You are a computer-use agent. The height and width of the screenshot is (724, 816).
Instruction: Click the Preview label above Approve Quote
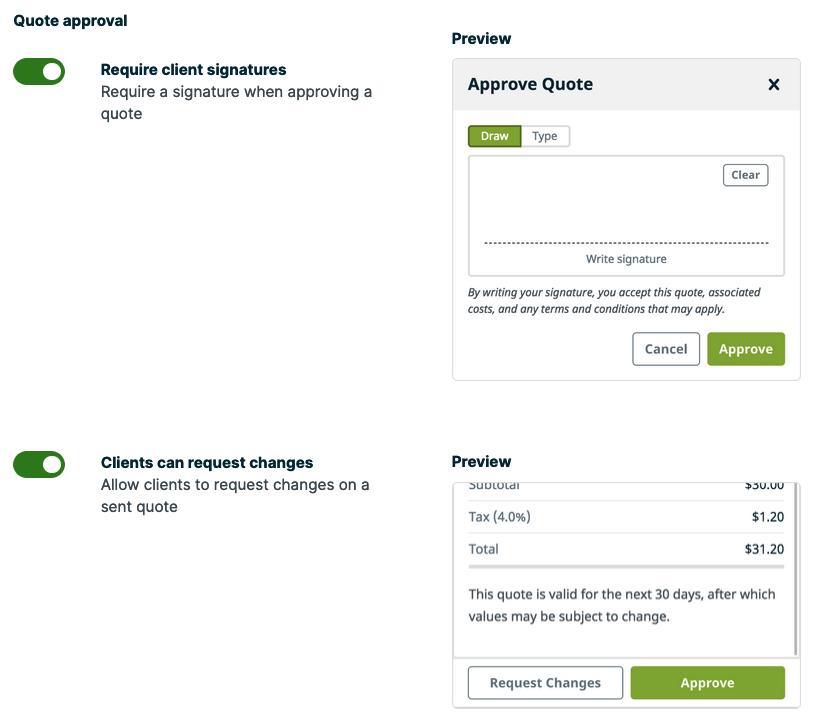point(481,39)
